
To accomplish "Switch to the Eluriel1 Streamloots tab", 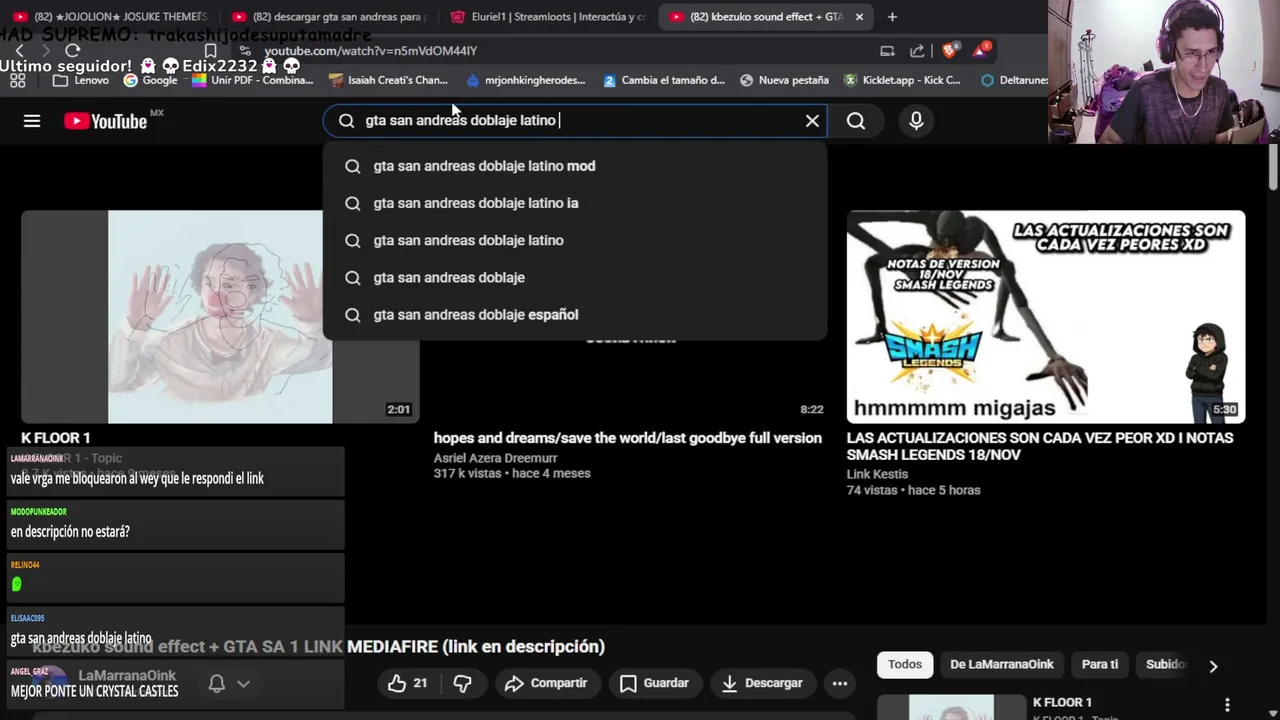I will coord(548,17).
